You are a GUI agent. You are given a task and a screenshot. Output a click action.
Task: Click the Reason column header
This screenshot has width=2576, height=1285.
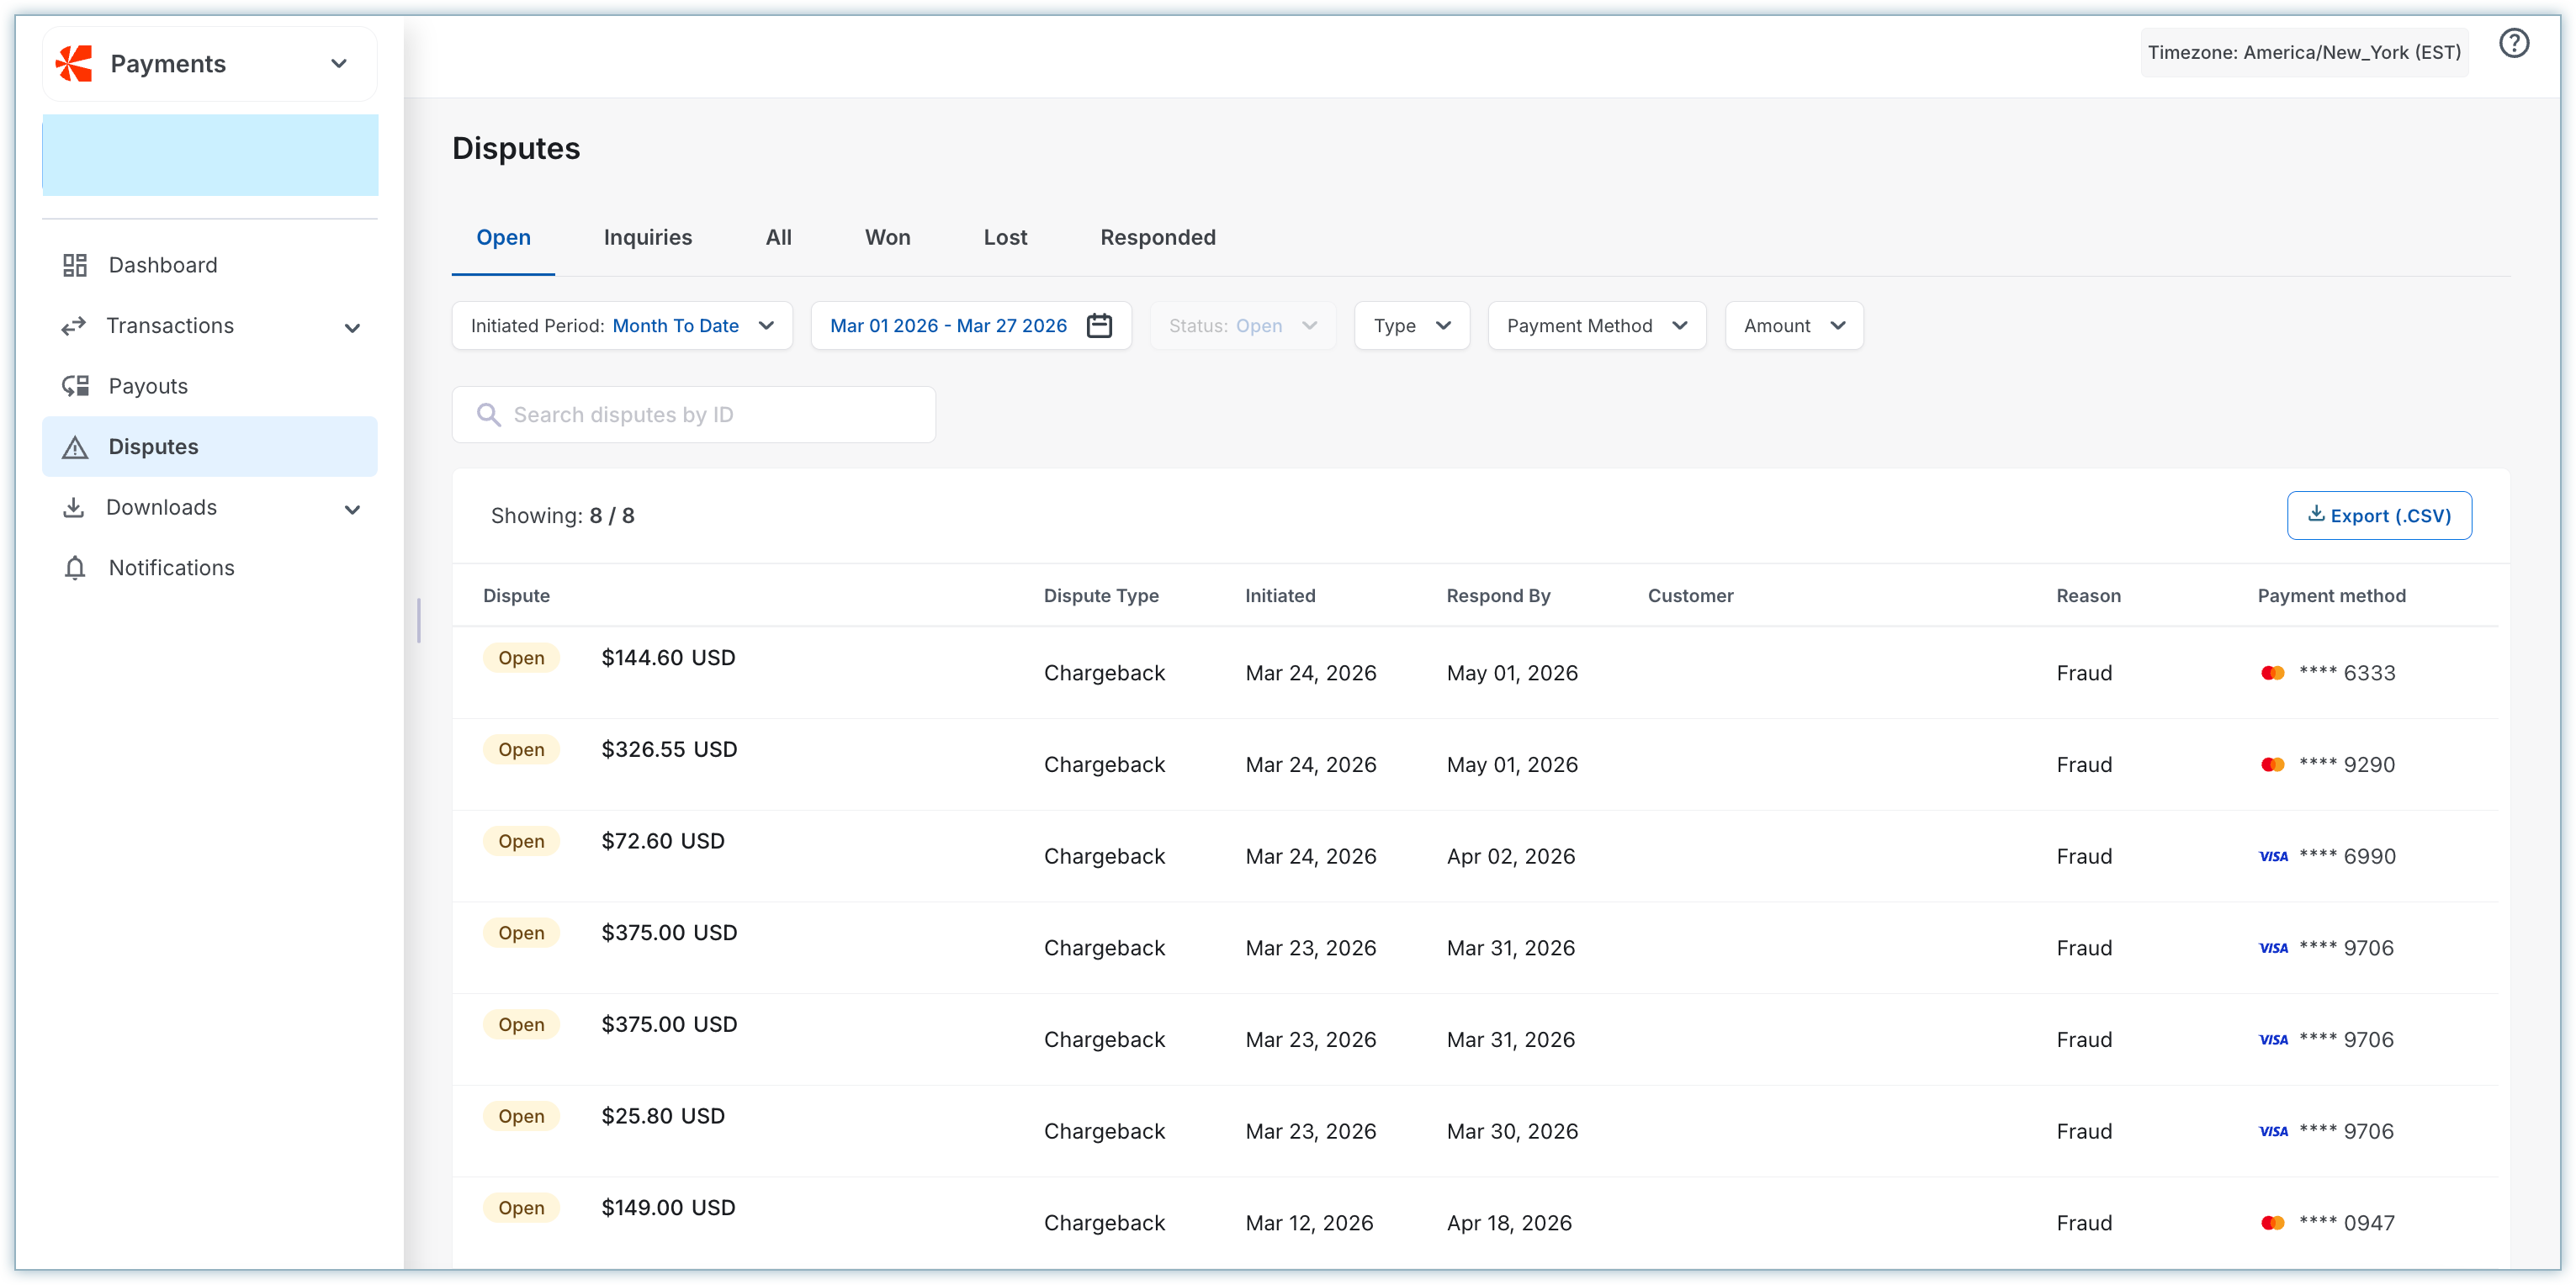click(2088, 596)
